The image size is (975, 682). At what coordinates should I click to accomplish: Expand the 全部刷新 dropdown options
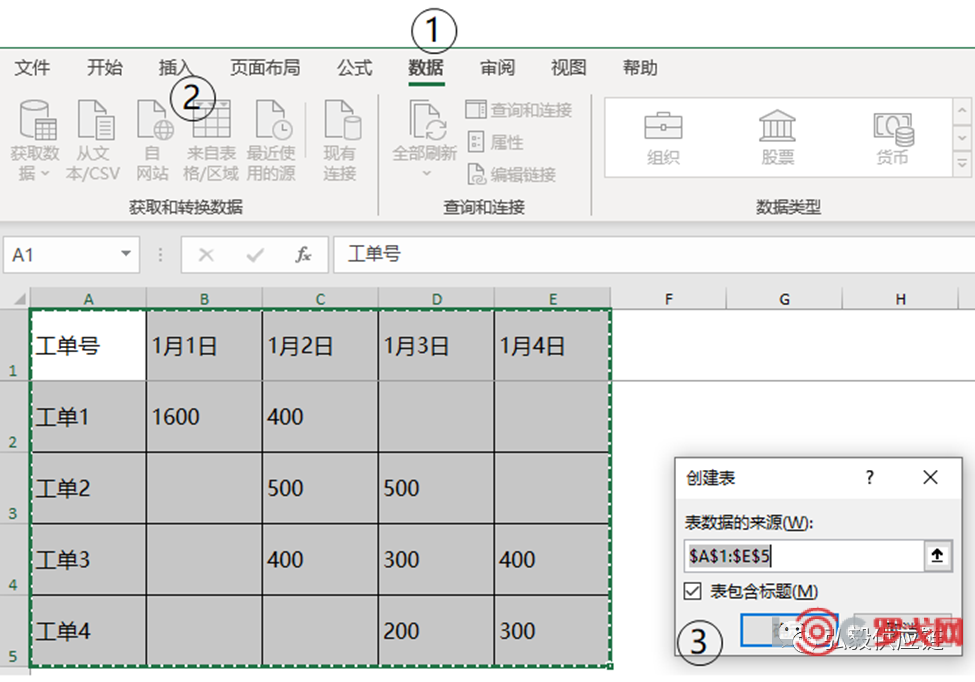(x=425, y=172)
